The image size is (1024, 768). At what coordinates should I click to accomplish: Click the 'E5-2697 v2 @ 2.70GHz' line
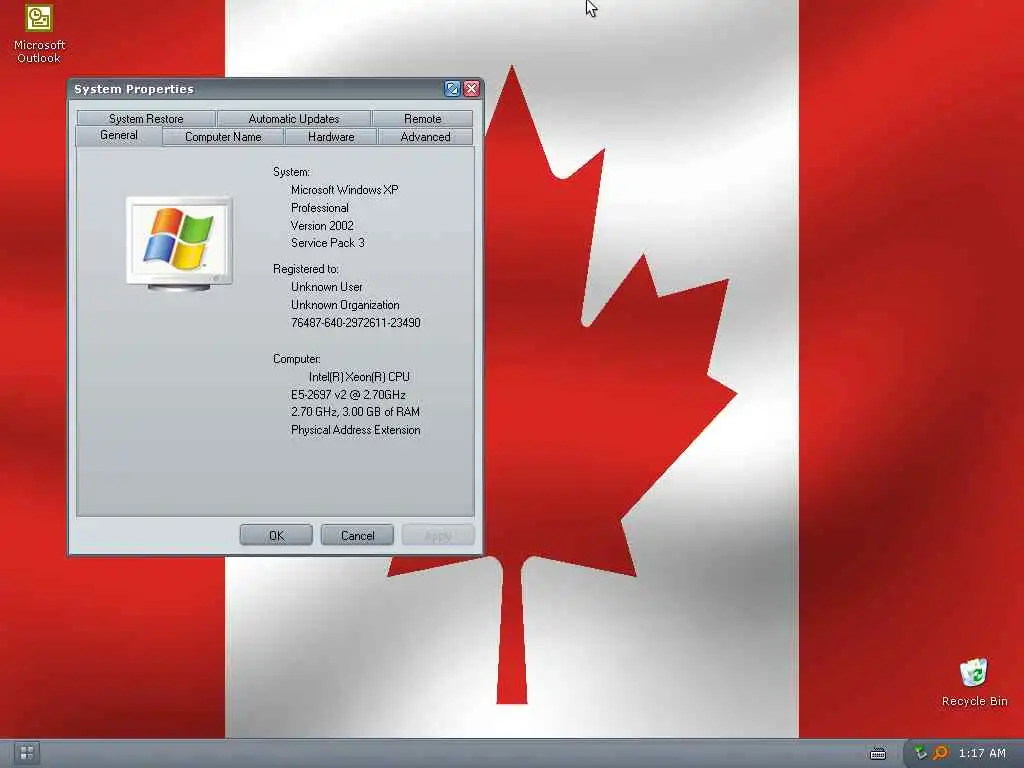click(348, 394)
